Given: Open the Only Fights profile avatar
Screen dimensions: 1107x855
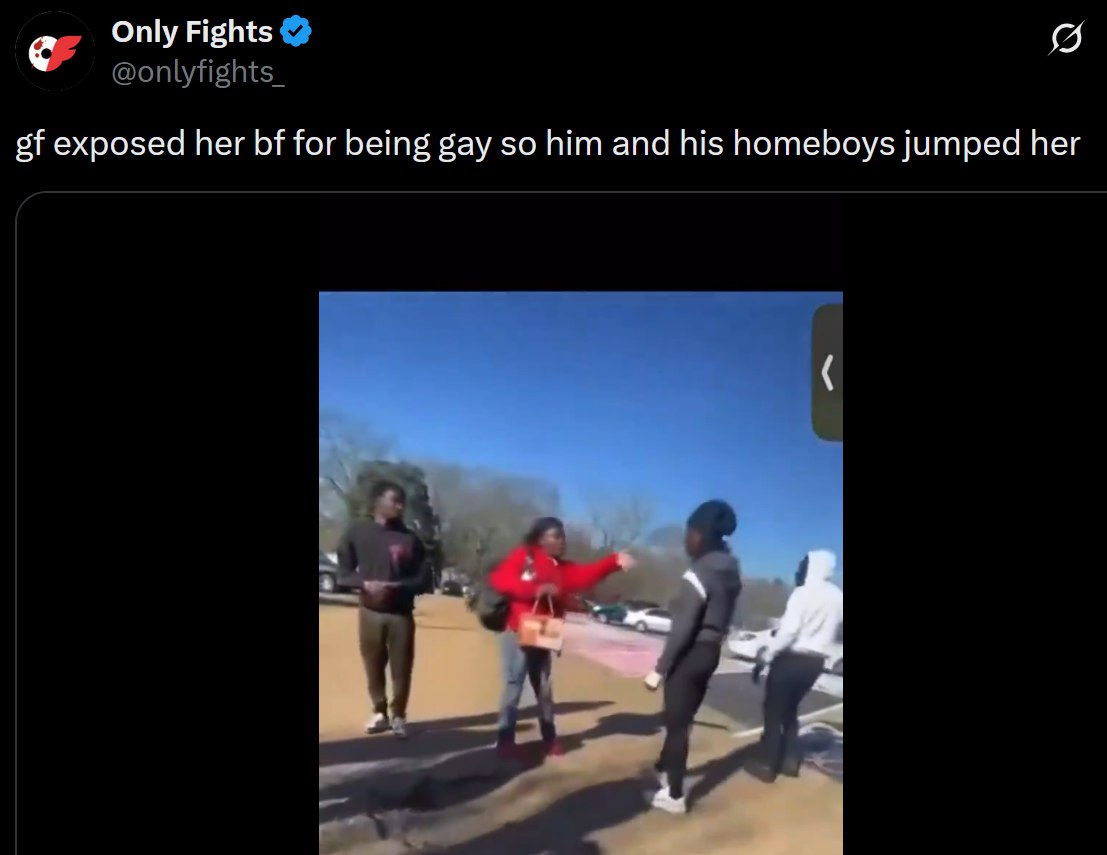Looking at the screenshot, I should 55,52.
